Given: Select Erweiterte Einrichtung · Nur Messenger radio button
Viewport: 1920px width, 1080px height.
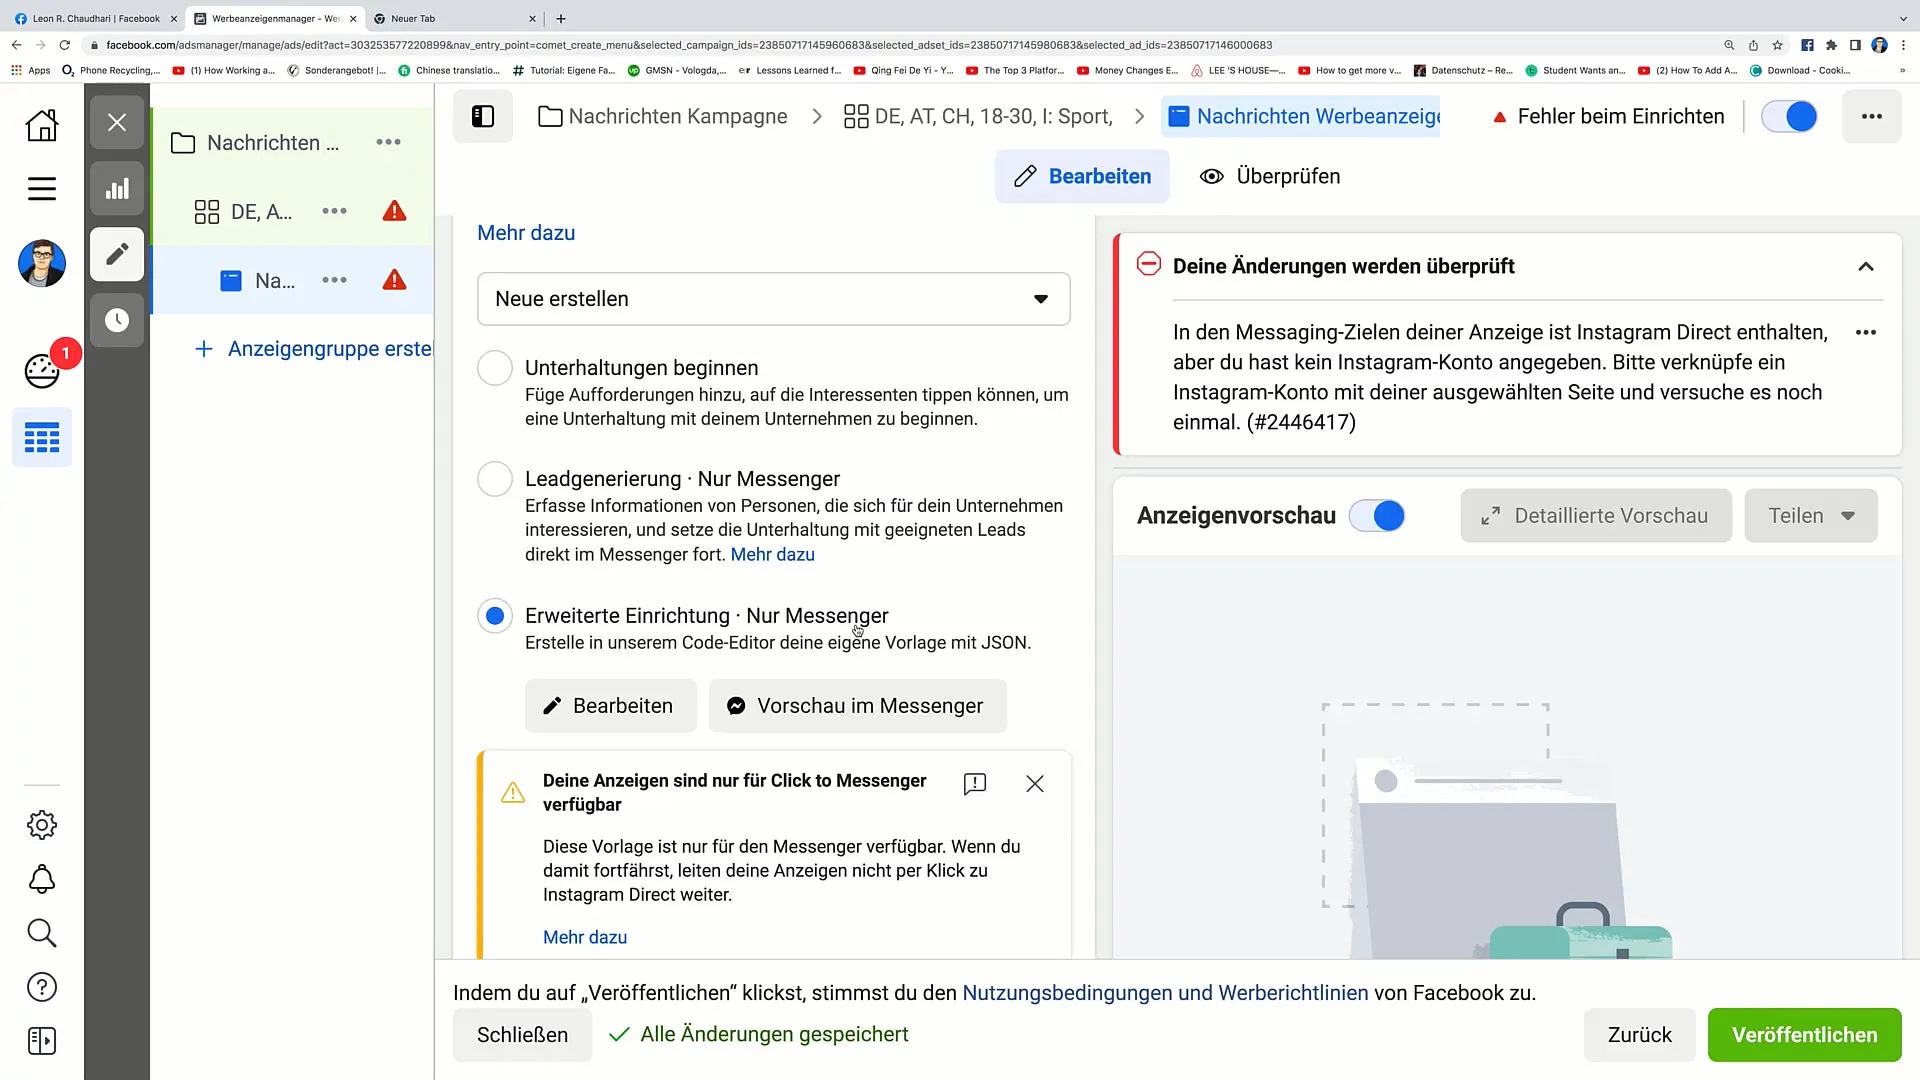Looking at the screenshot, I should (497, 616).
